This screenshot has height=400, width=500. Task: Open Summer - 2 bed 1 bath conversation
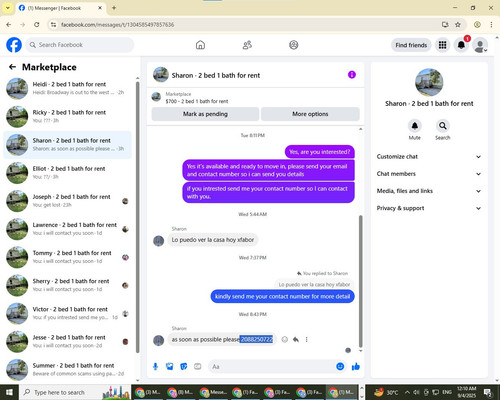point(67,369)
